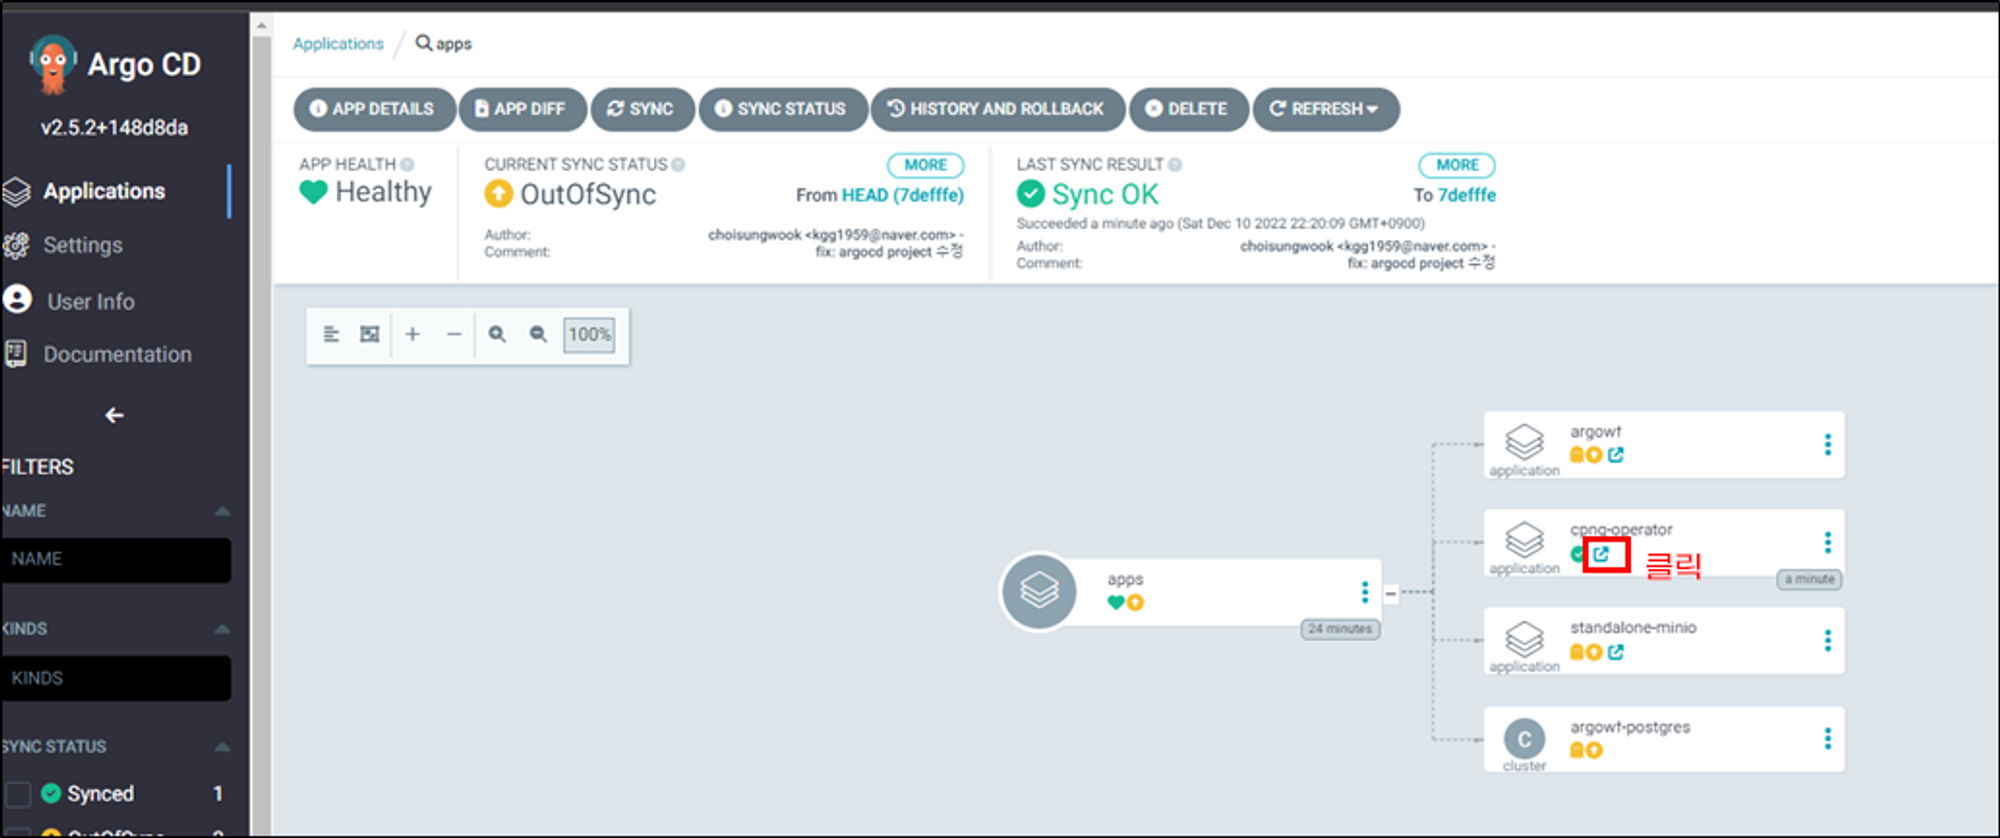Open cpng-operator external link icon
This screenshot has height=838, width=2000.
[x=1601, y=553]
